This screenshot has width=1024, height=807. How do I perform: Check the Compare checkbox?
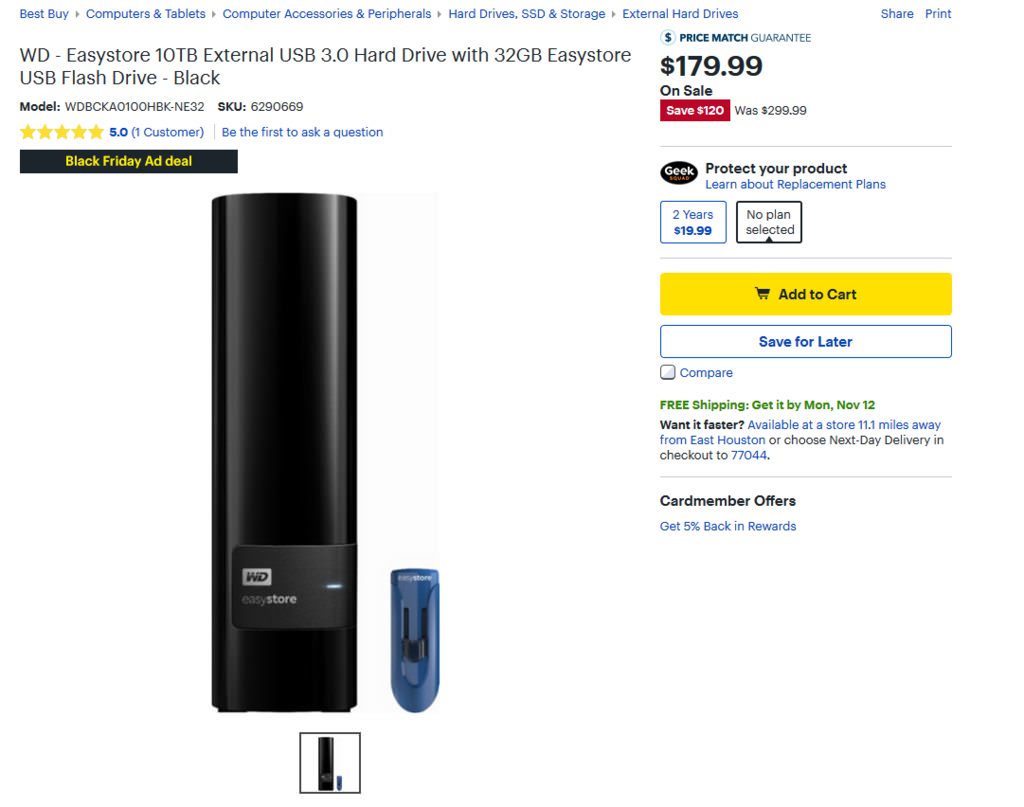coord(668,372)
